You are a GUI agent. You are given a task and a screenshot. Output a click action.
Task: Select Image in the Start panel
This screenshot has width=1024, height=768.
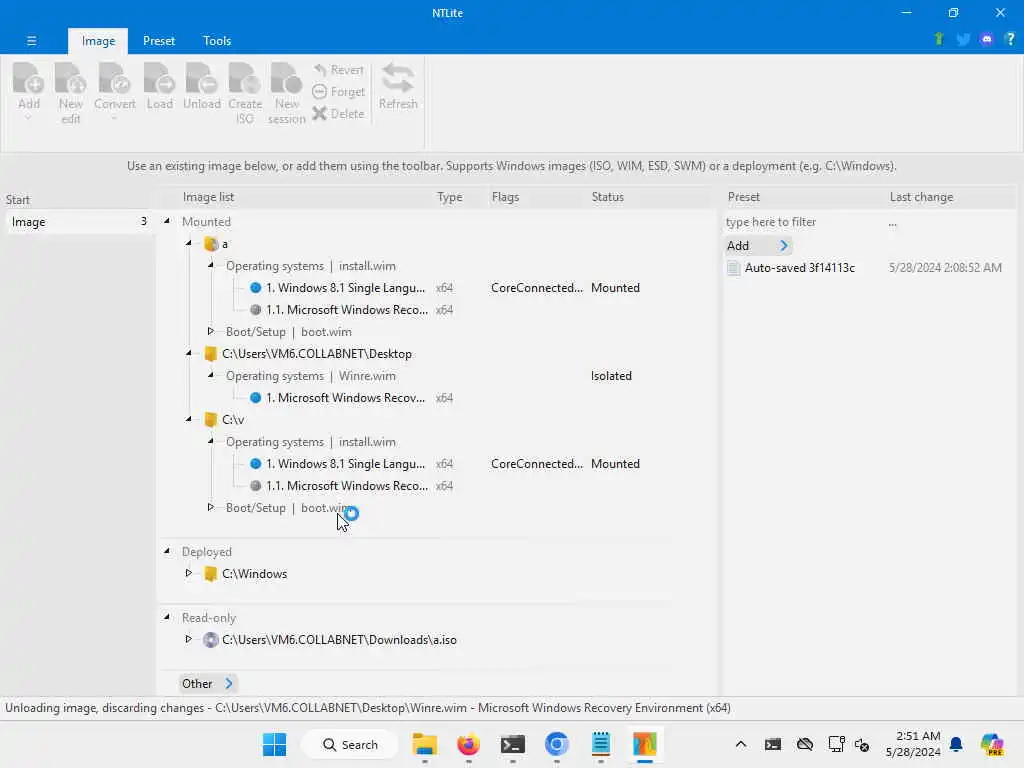point(79,222)
